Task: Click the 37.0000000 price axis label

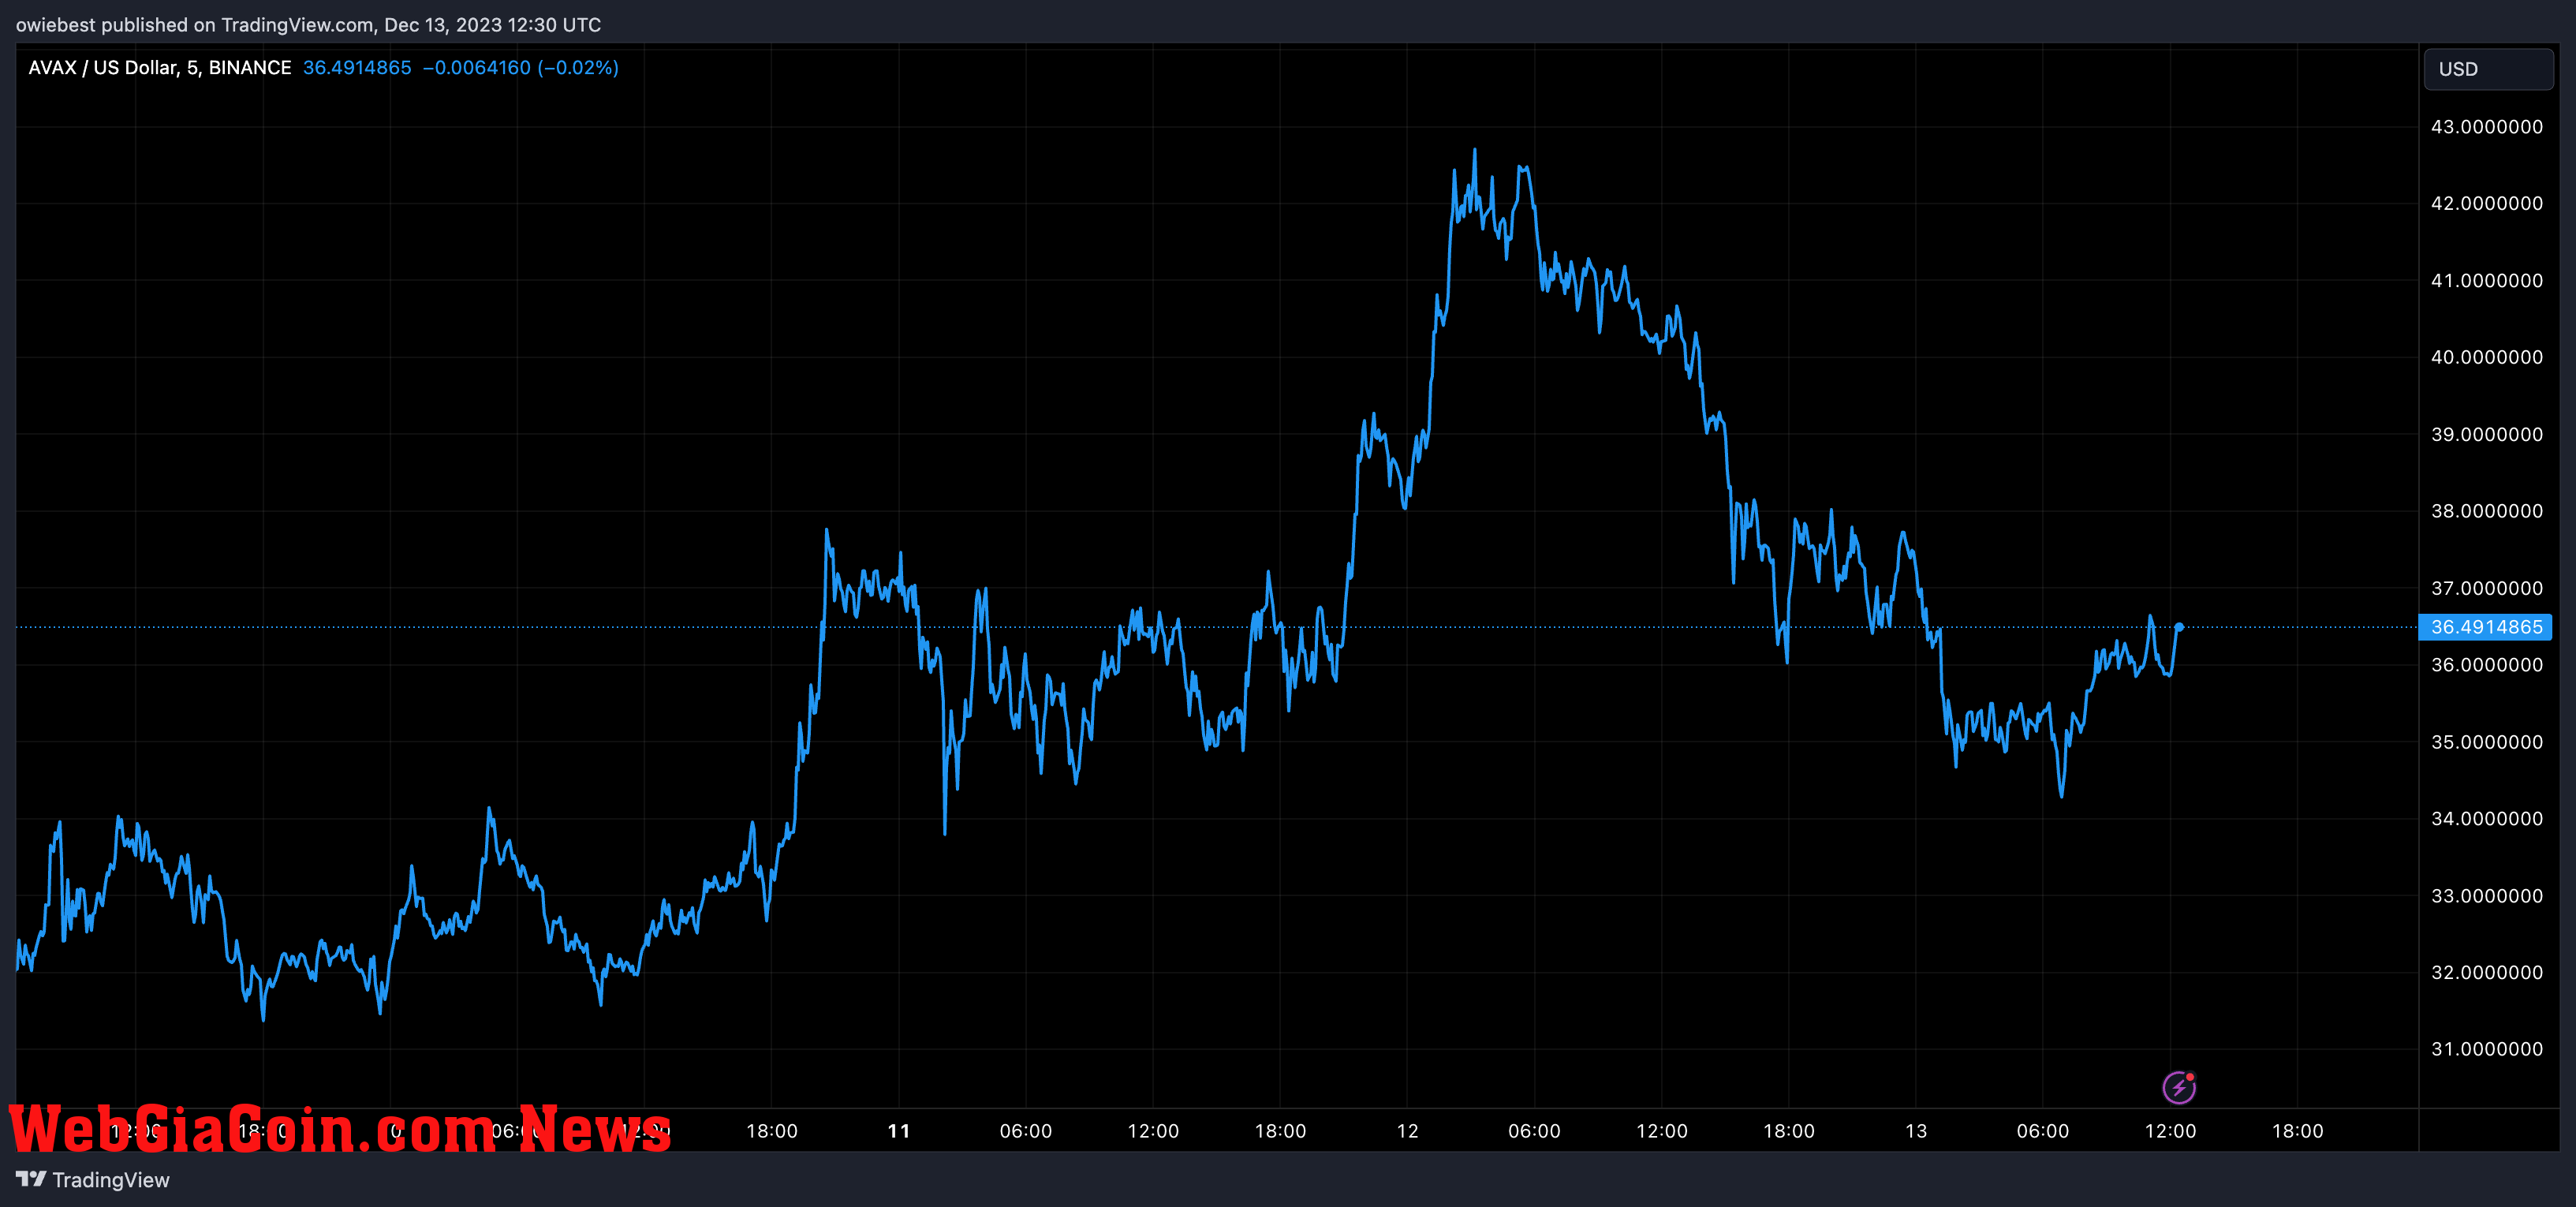Action: 2486,588
